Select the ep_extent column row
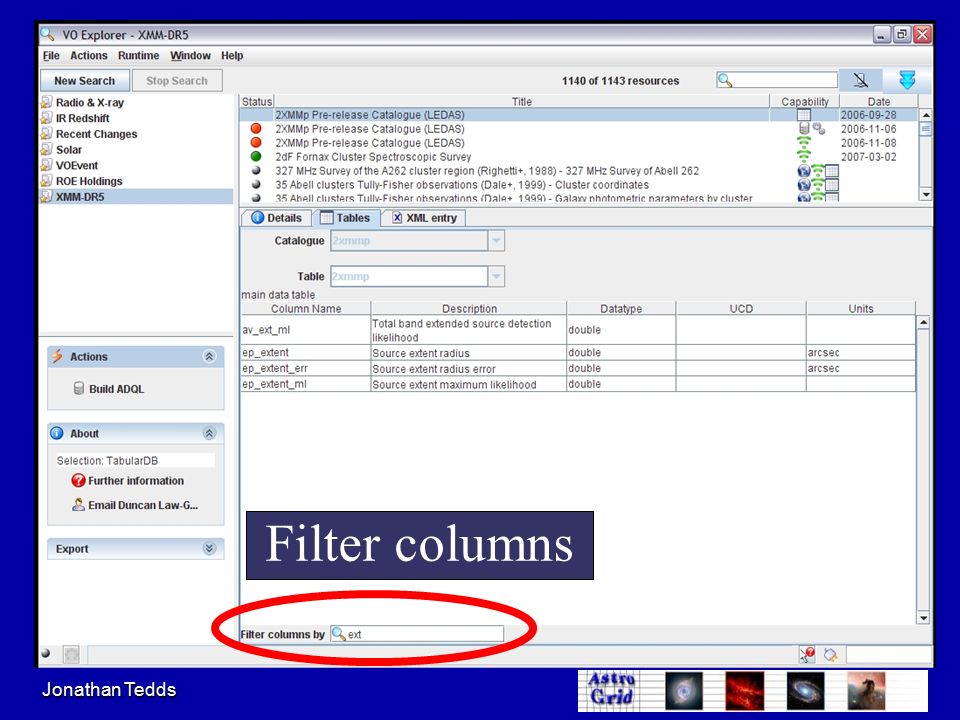Screen dimensions: 960x720 578,353
